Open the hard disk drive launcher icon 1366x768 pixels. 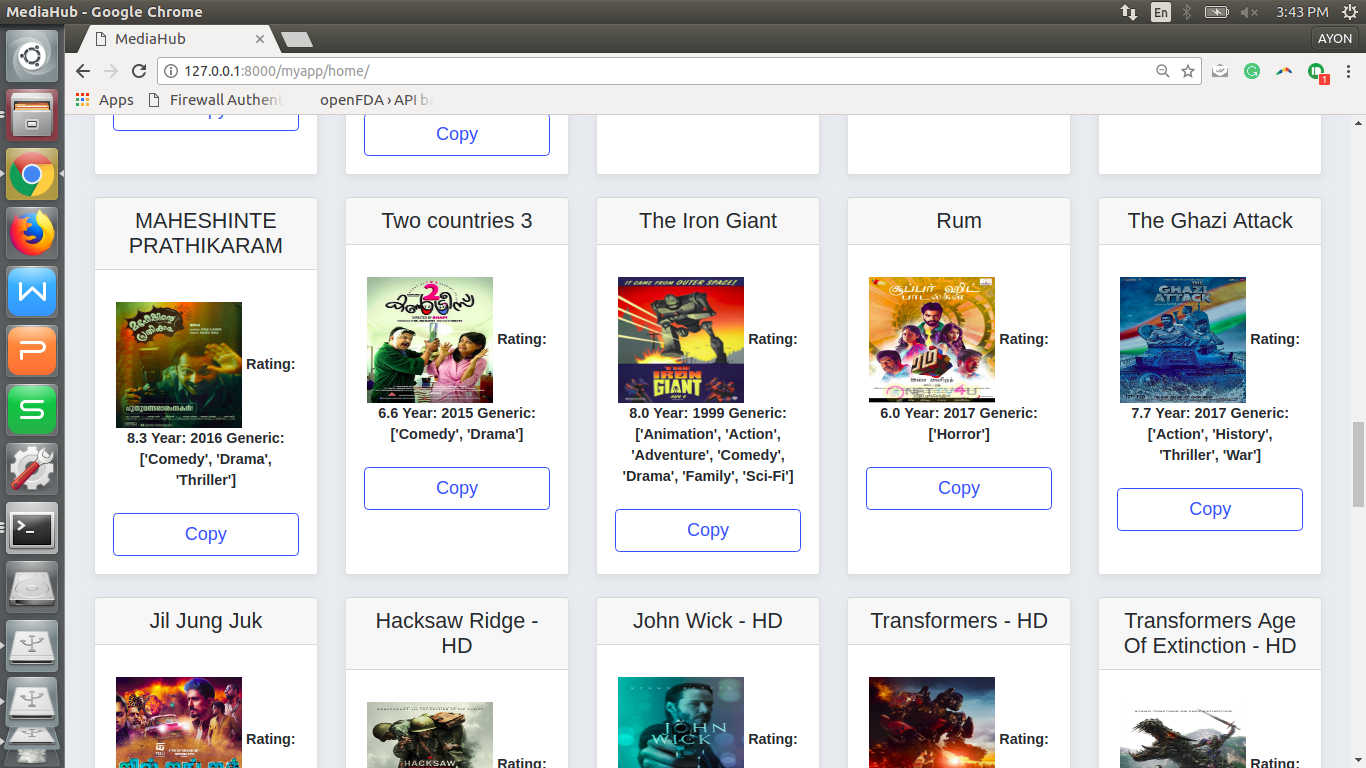coord(32,587)
